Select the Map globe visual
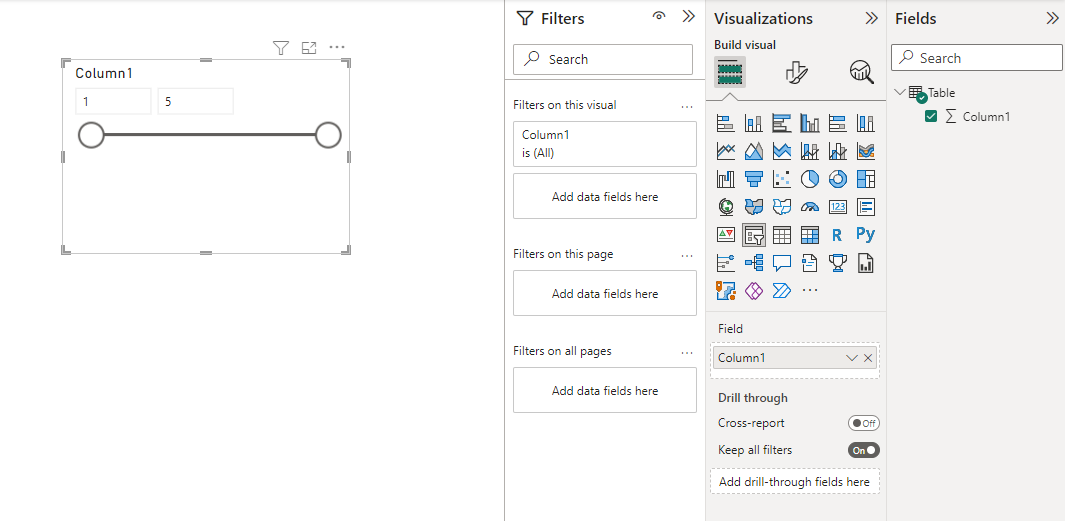 [x=726, y=206]
